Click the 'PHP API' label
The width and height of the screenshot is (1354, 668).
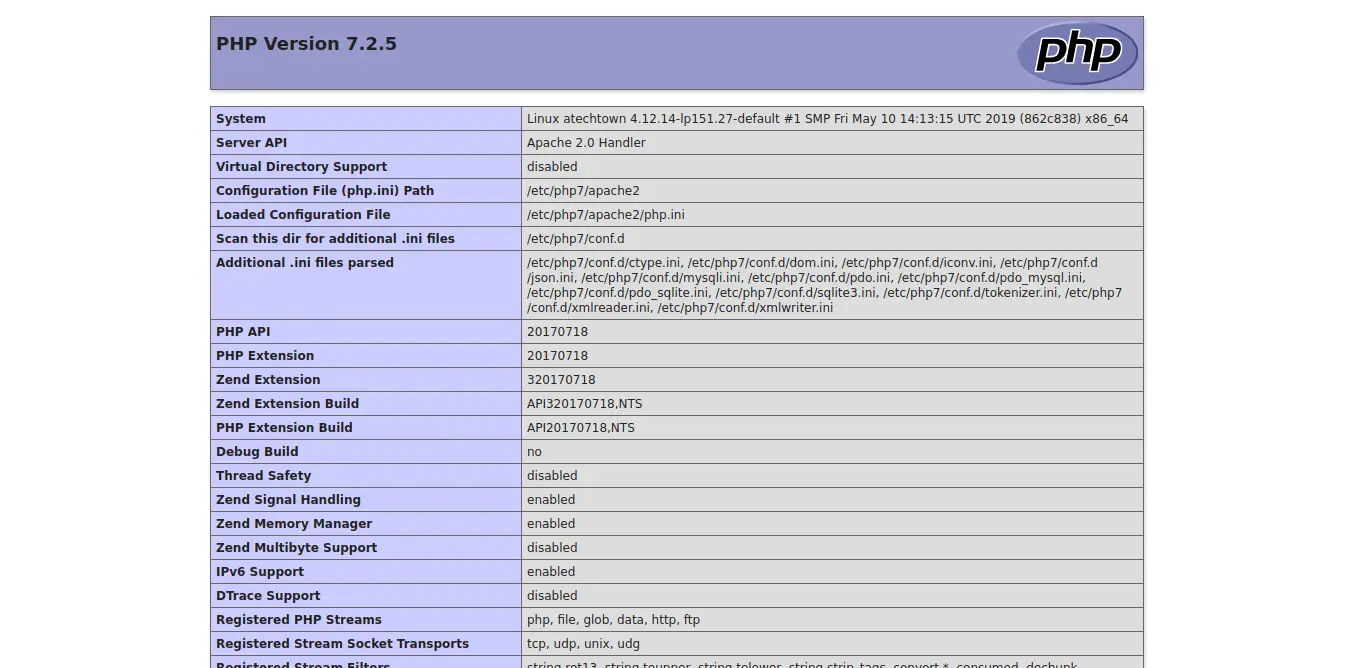[x=243, y=332]
